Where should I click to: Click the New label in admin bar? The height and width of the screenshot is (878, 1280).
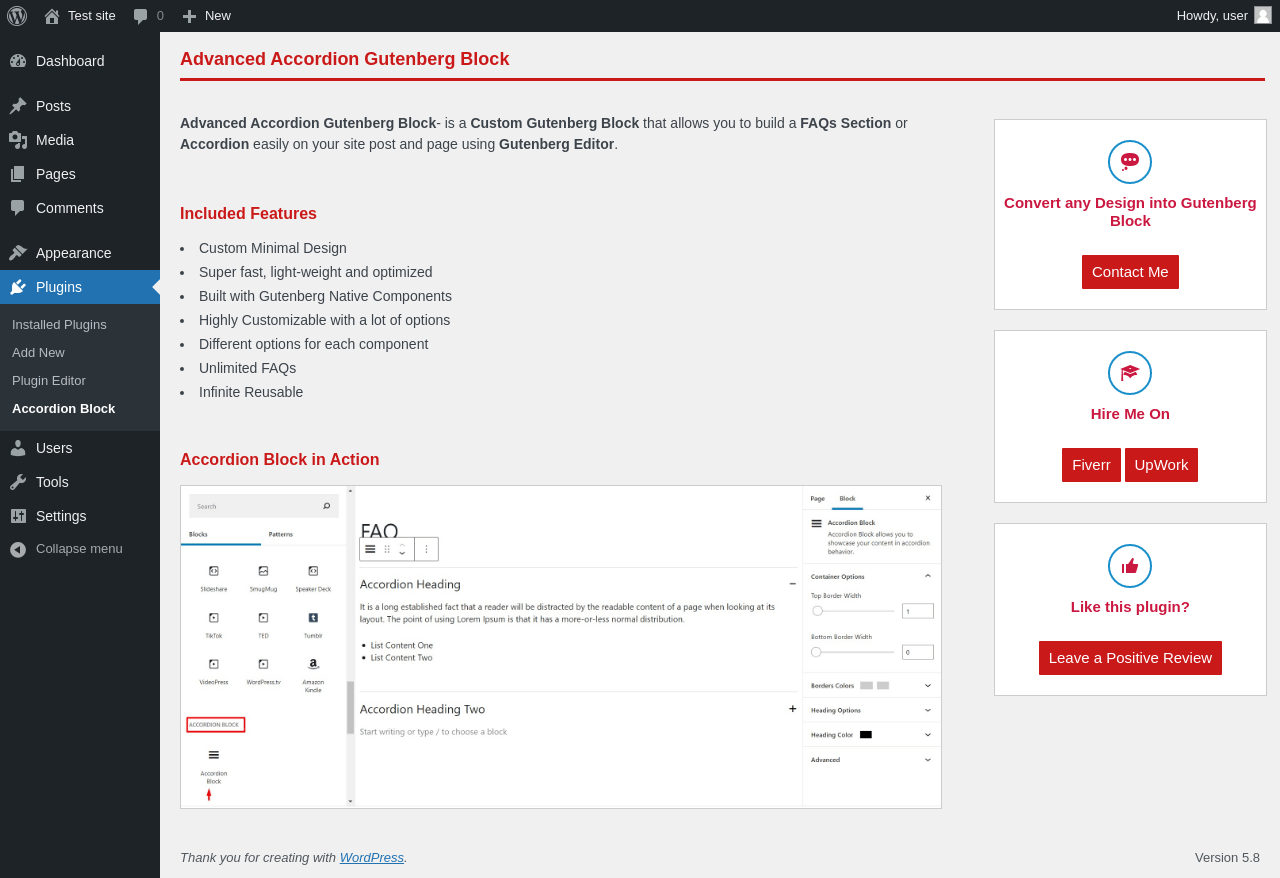click(218, 16)
